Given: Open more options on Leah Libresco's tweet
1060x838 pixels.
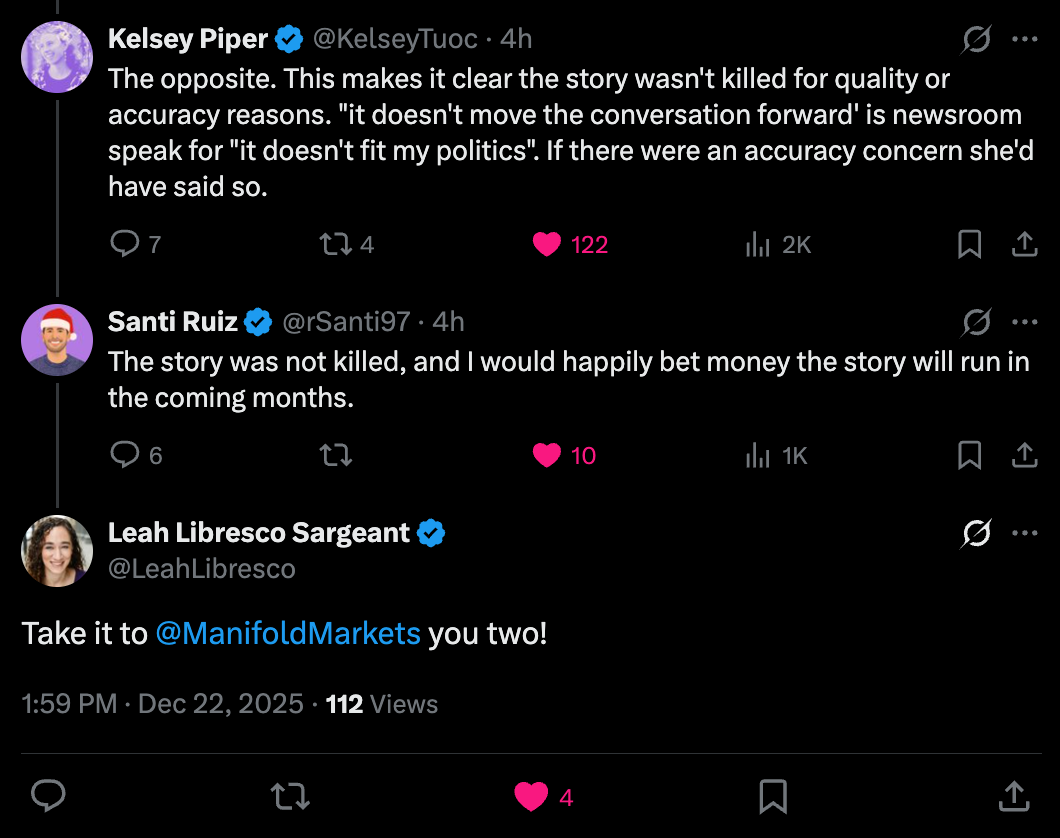Looking at the screenshot, I should tap(1025, 534).
